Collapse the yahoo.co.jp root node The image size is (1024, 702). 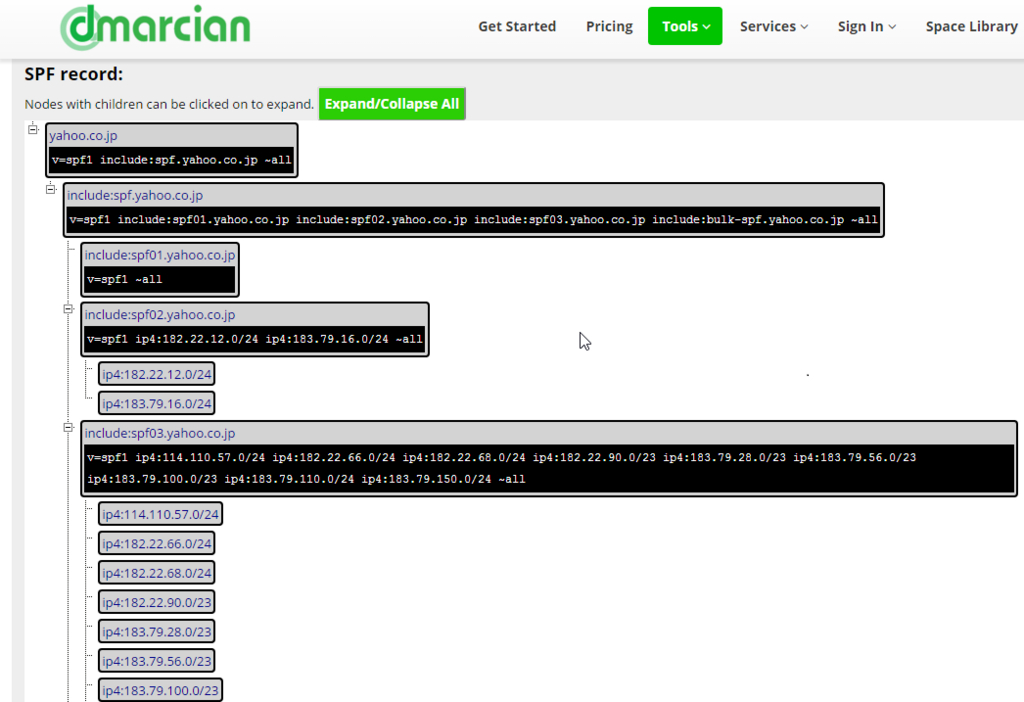point(33,129)
